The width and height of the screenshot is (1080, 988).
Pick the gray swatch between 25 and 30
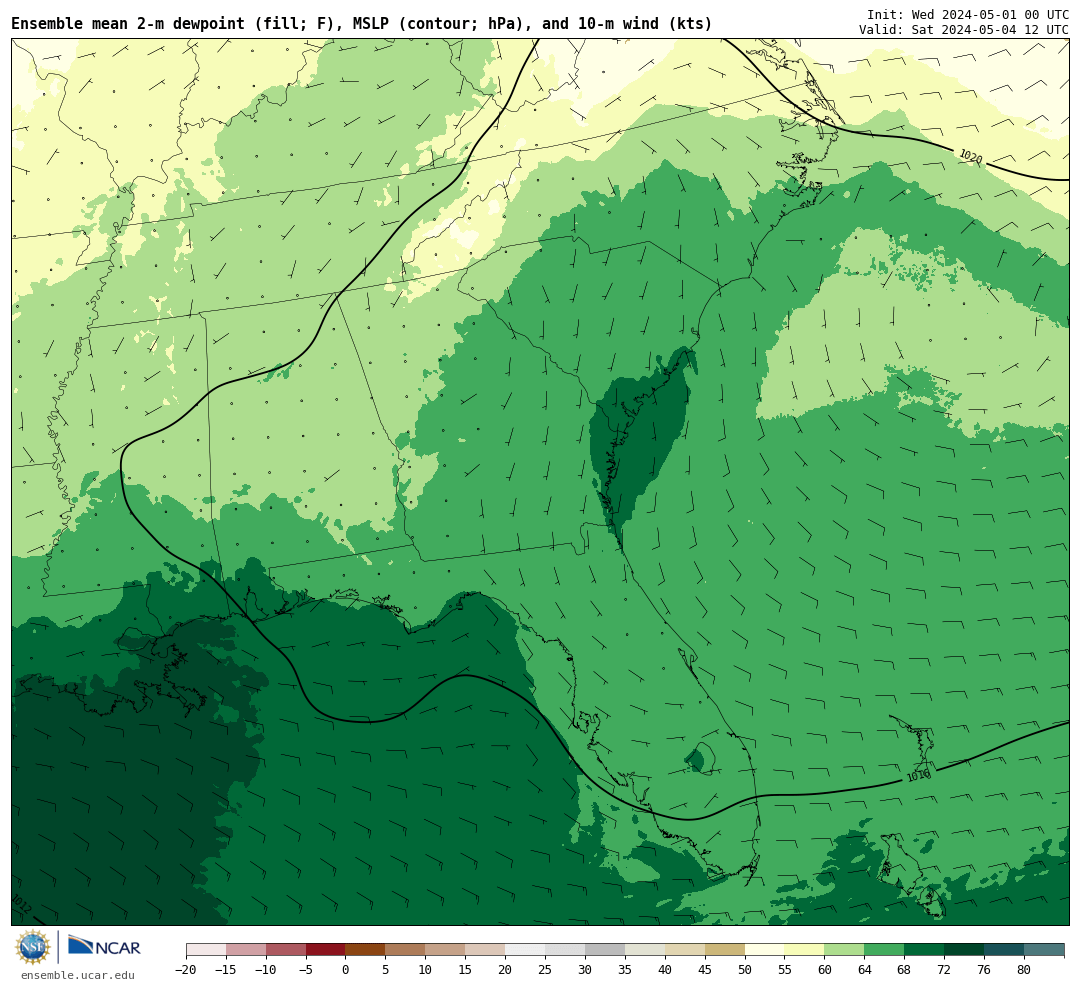[x=565, y=950]
